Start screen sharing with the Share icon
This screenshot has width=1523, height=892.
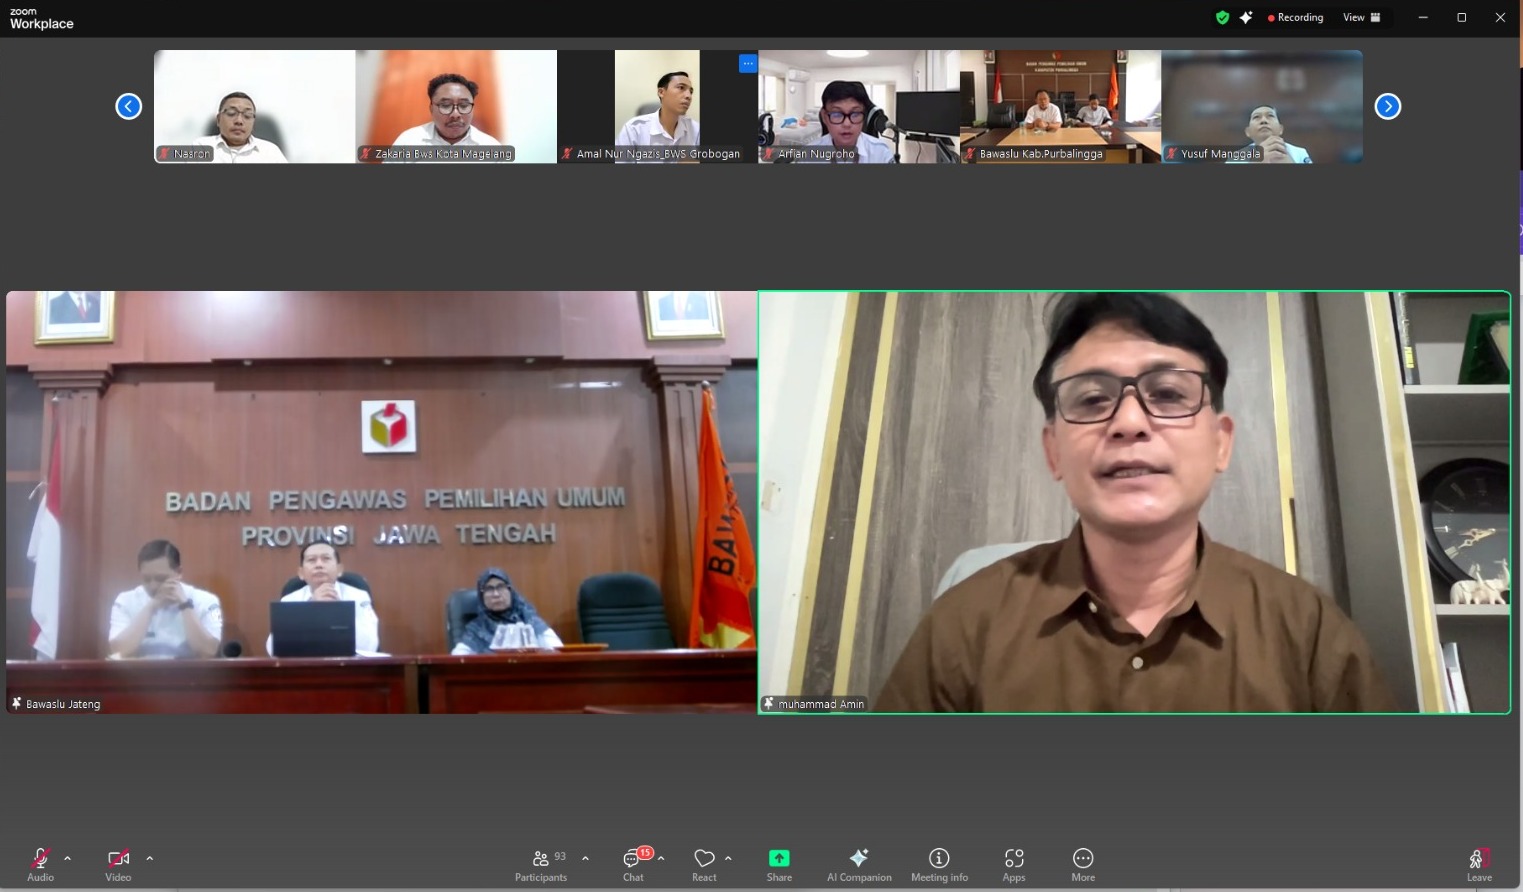click(x=779, y=864)
